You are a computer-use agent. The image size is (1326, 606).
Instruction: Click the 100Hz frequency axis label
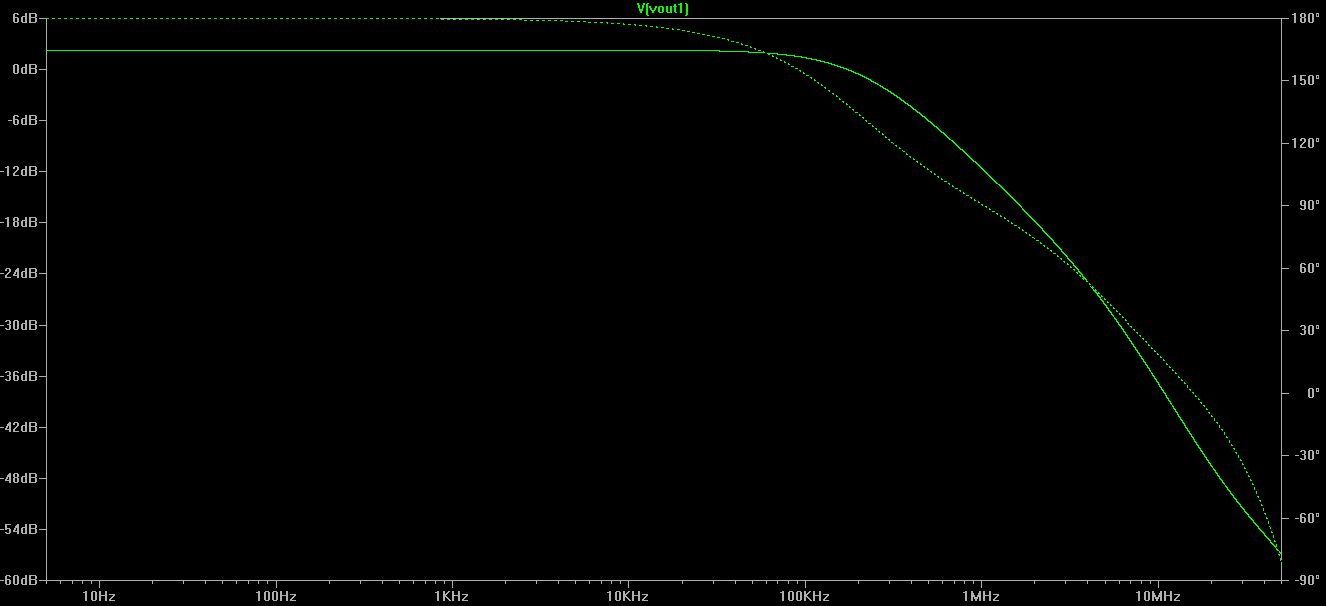pos(275,597)
